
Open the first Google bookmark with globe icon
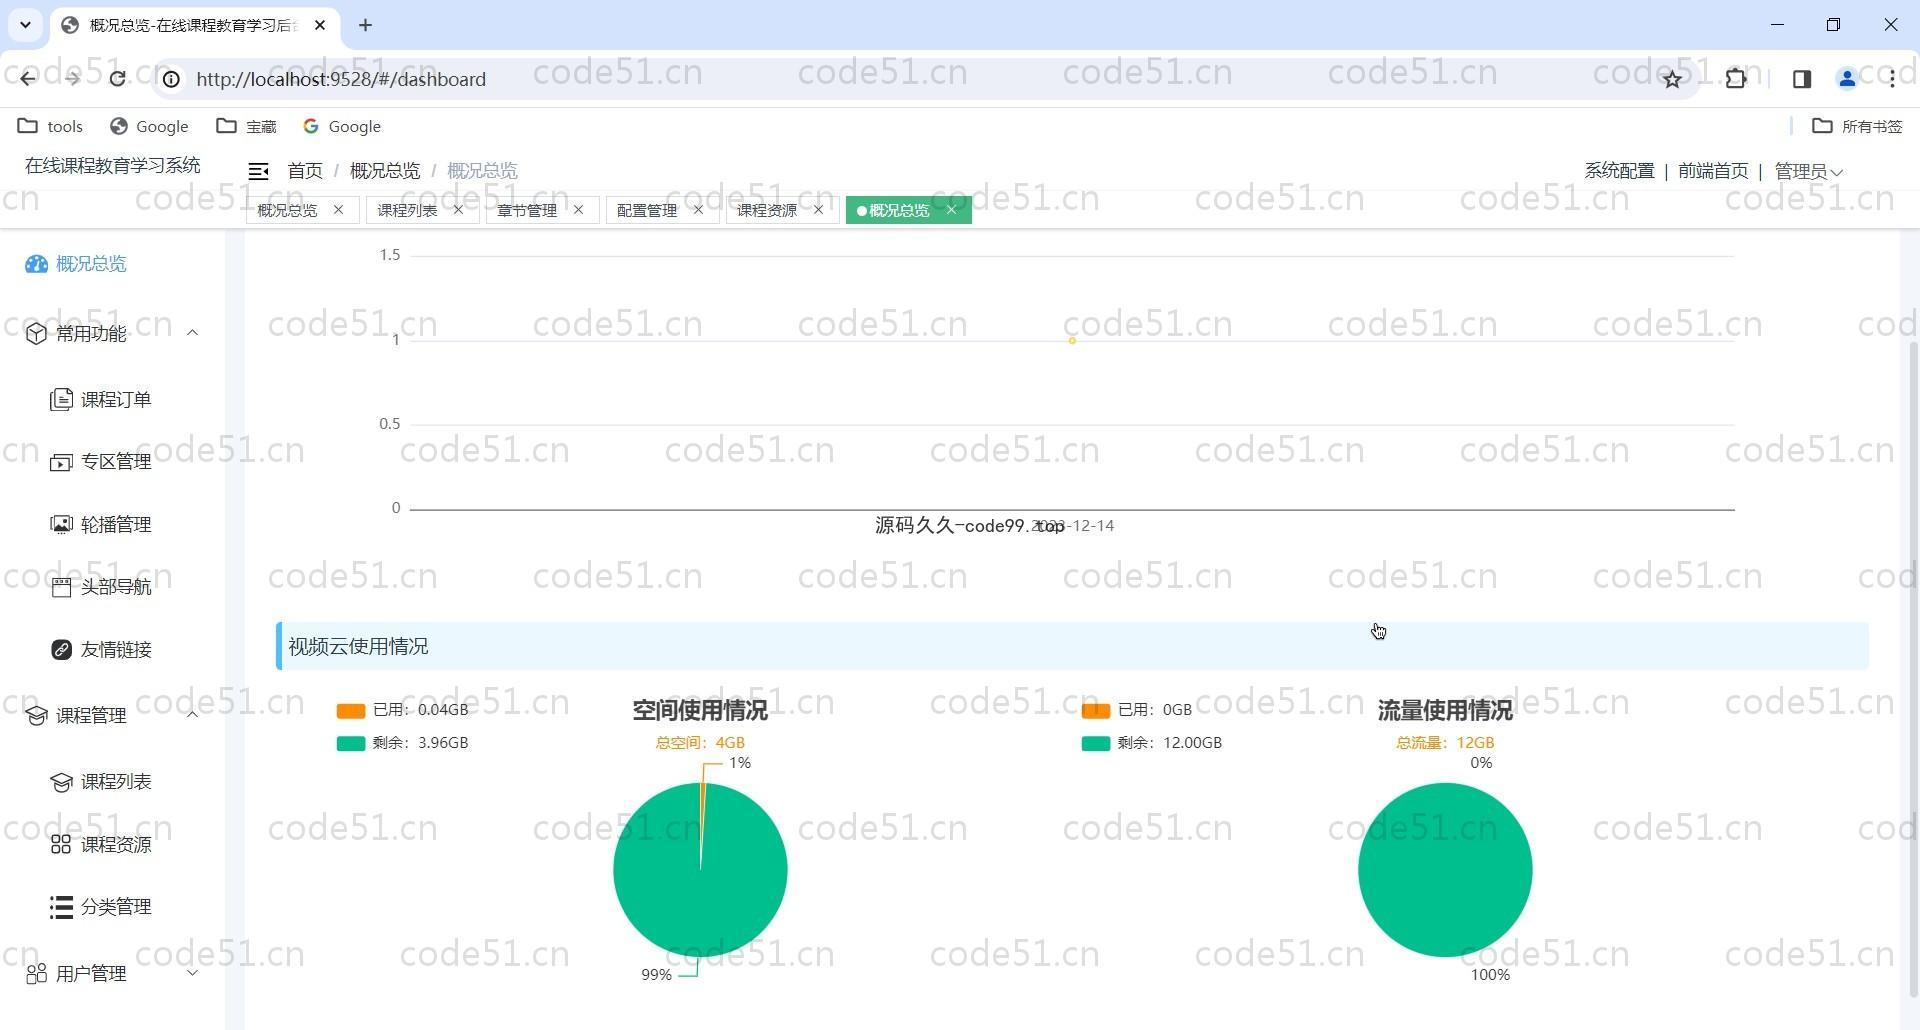coord(149,126)
